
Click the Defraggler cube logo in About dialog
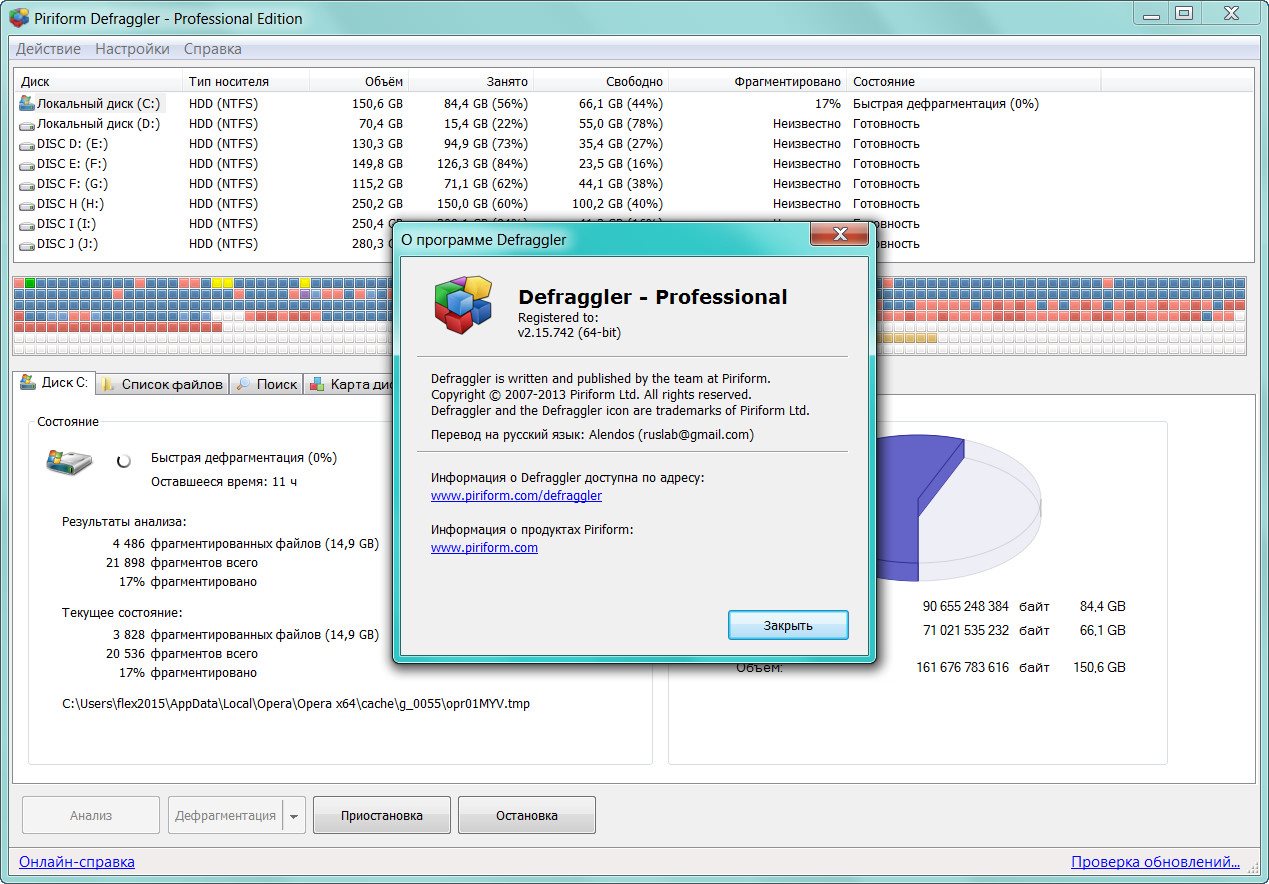(x=464, y=304)
